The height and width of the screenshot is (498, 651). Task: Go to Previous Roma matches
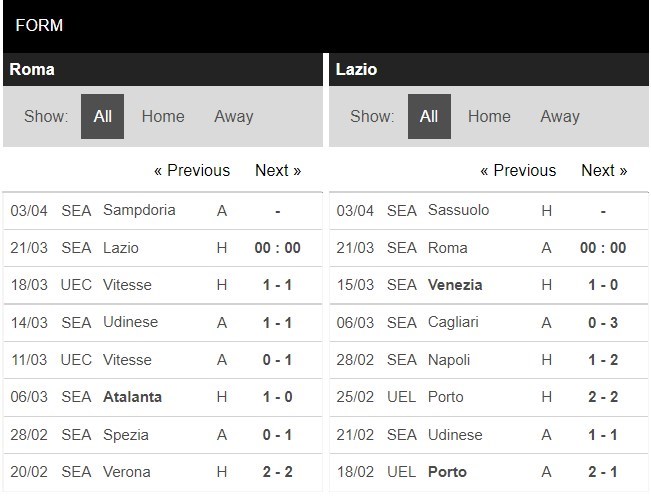pyautogui.click(x=191, y=170)
